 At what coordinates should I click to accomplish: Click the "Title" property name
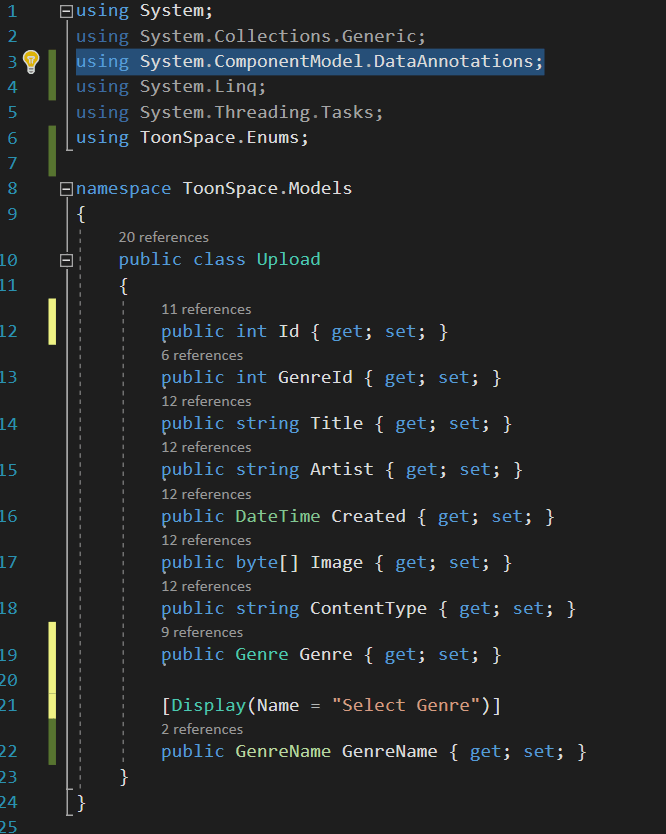336,424
